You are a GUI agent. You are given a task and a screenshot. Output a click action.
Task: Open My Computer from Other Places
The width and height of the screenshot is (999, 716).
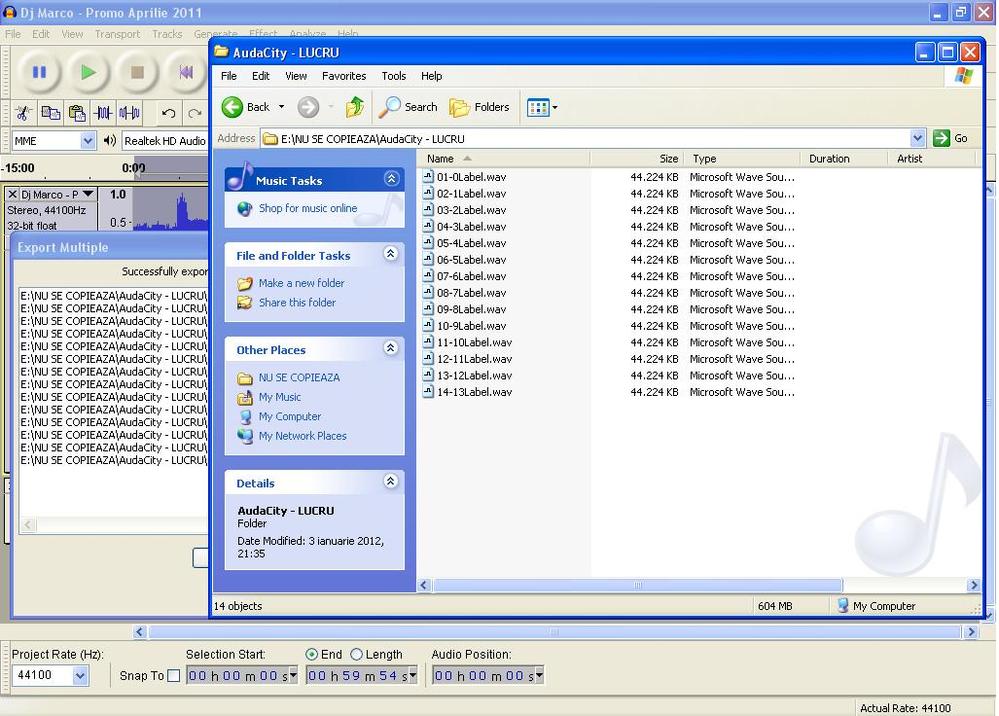pyautogui.click(x=290, y=417)
